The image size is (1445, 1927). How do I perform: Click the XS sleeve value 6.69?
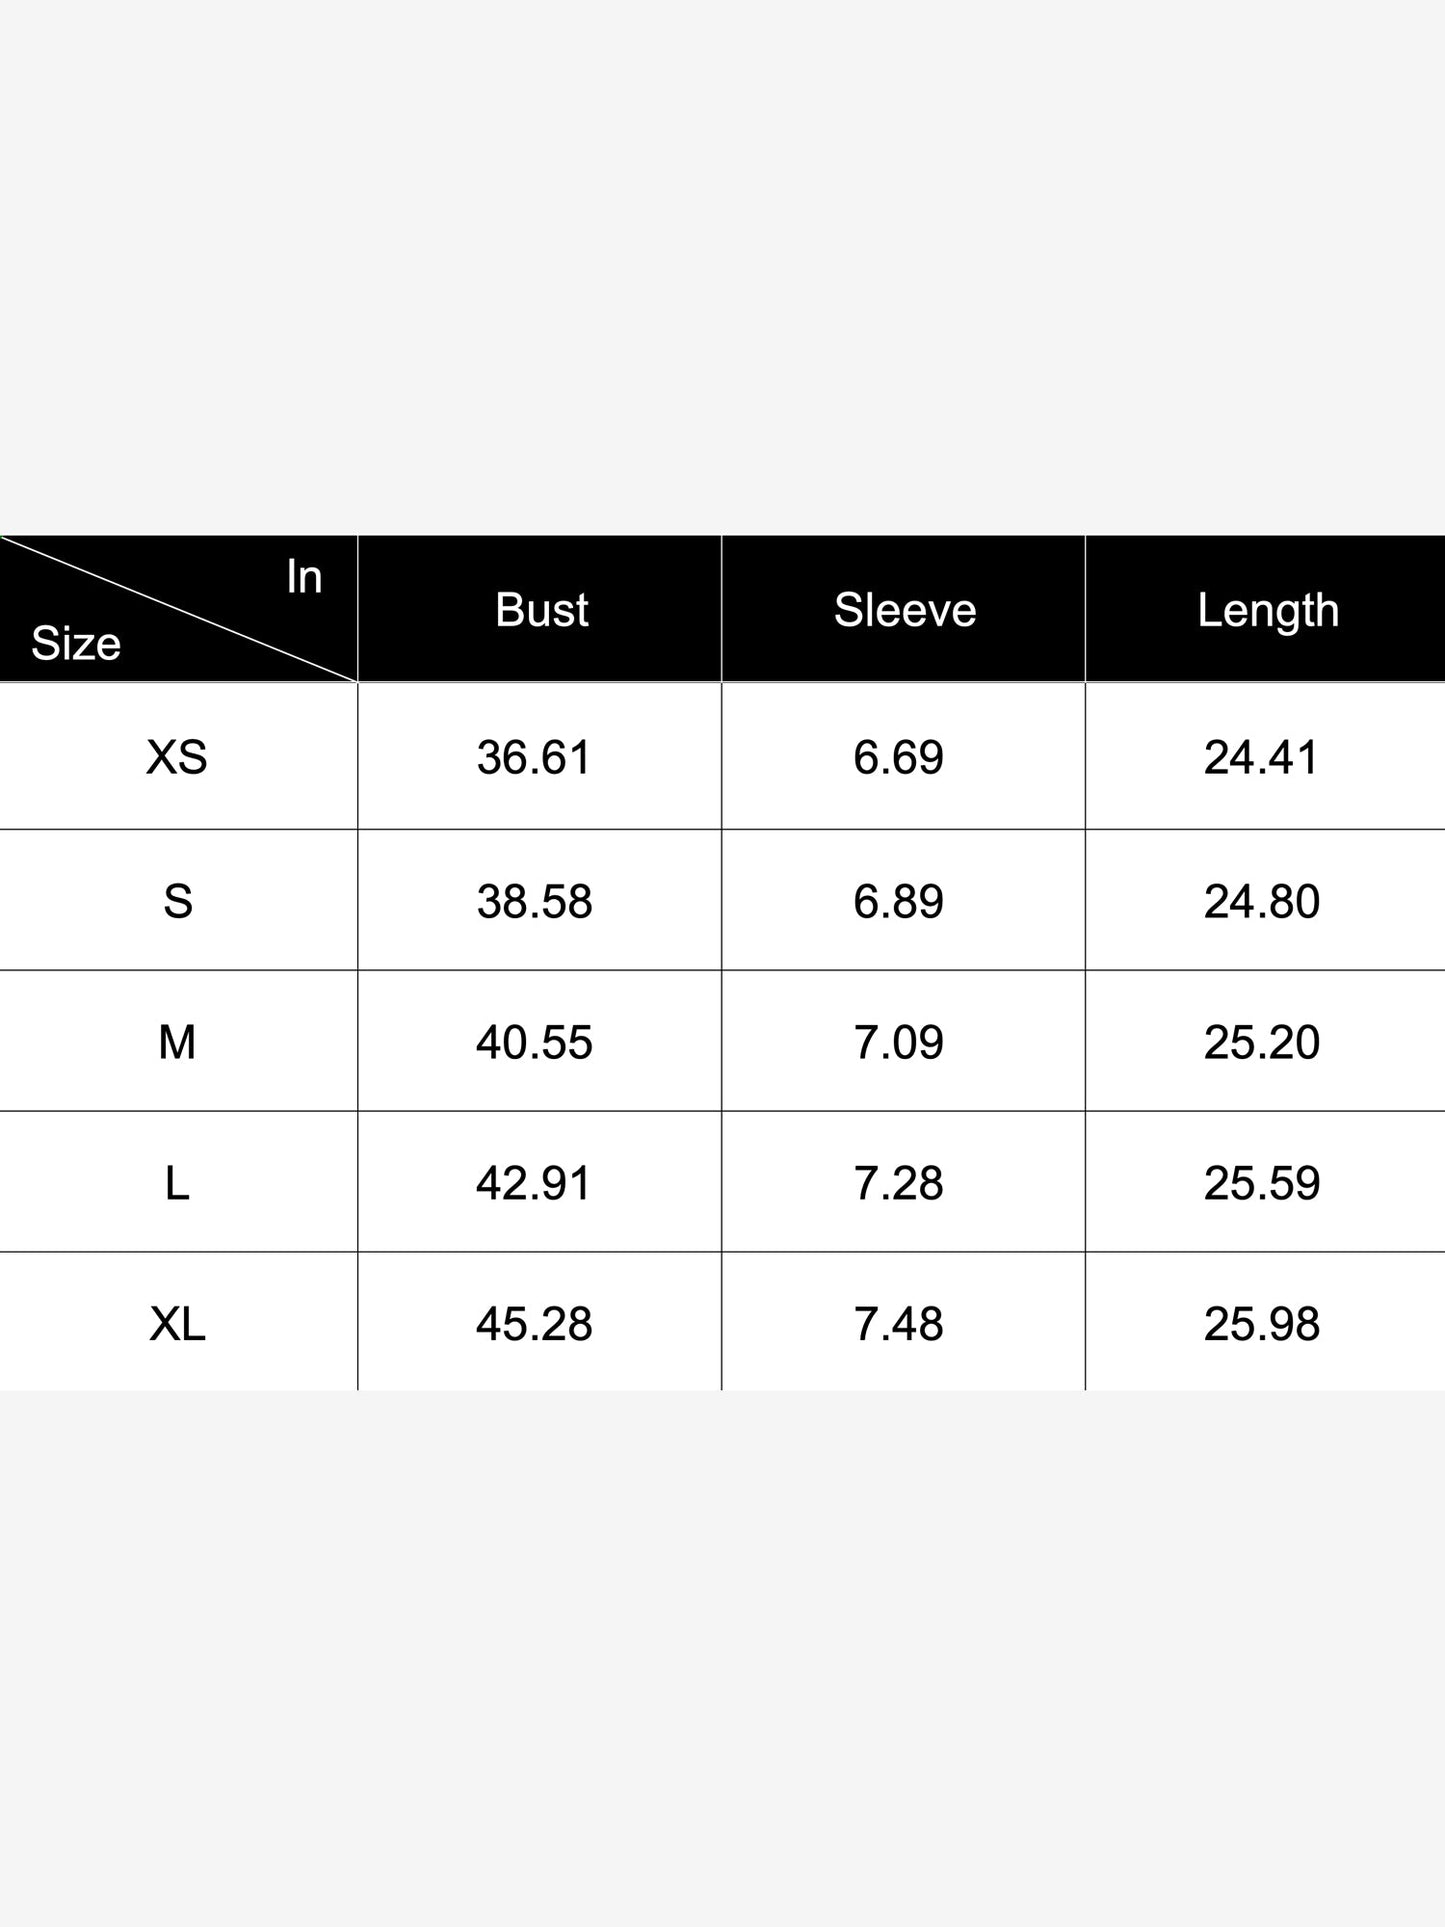tap(898, 757)
